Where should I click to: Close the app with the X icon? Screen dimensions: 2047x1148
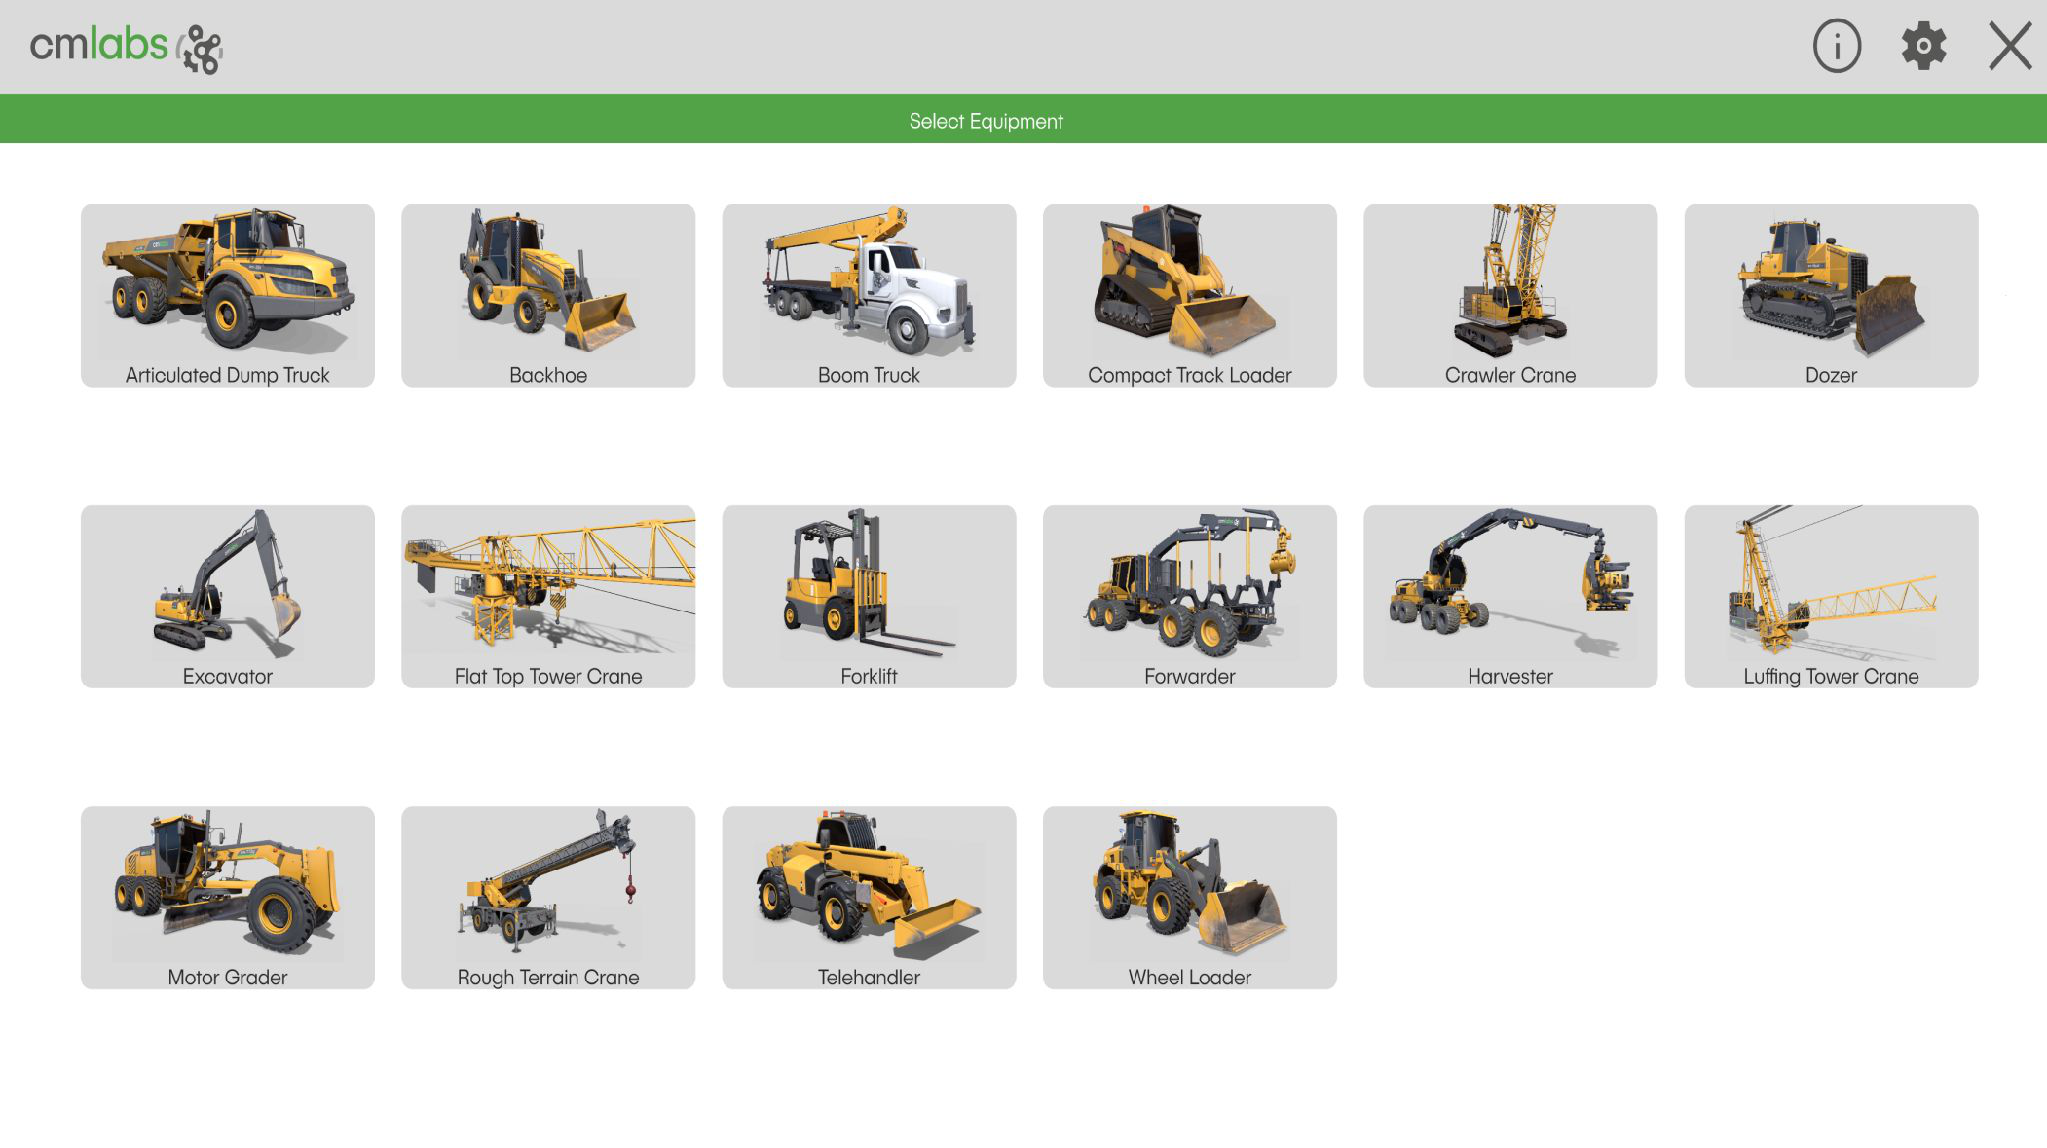2010,46
